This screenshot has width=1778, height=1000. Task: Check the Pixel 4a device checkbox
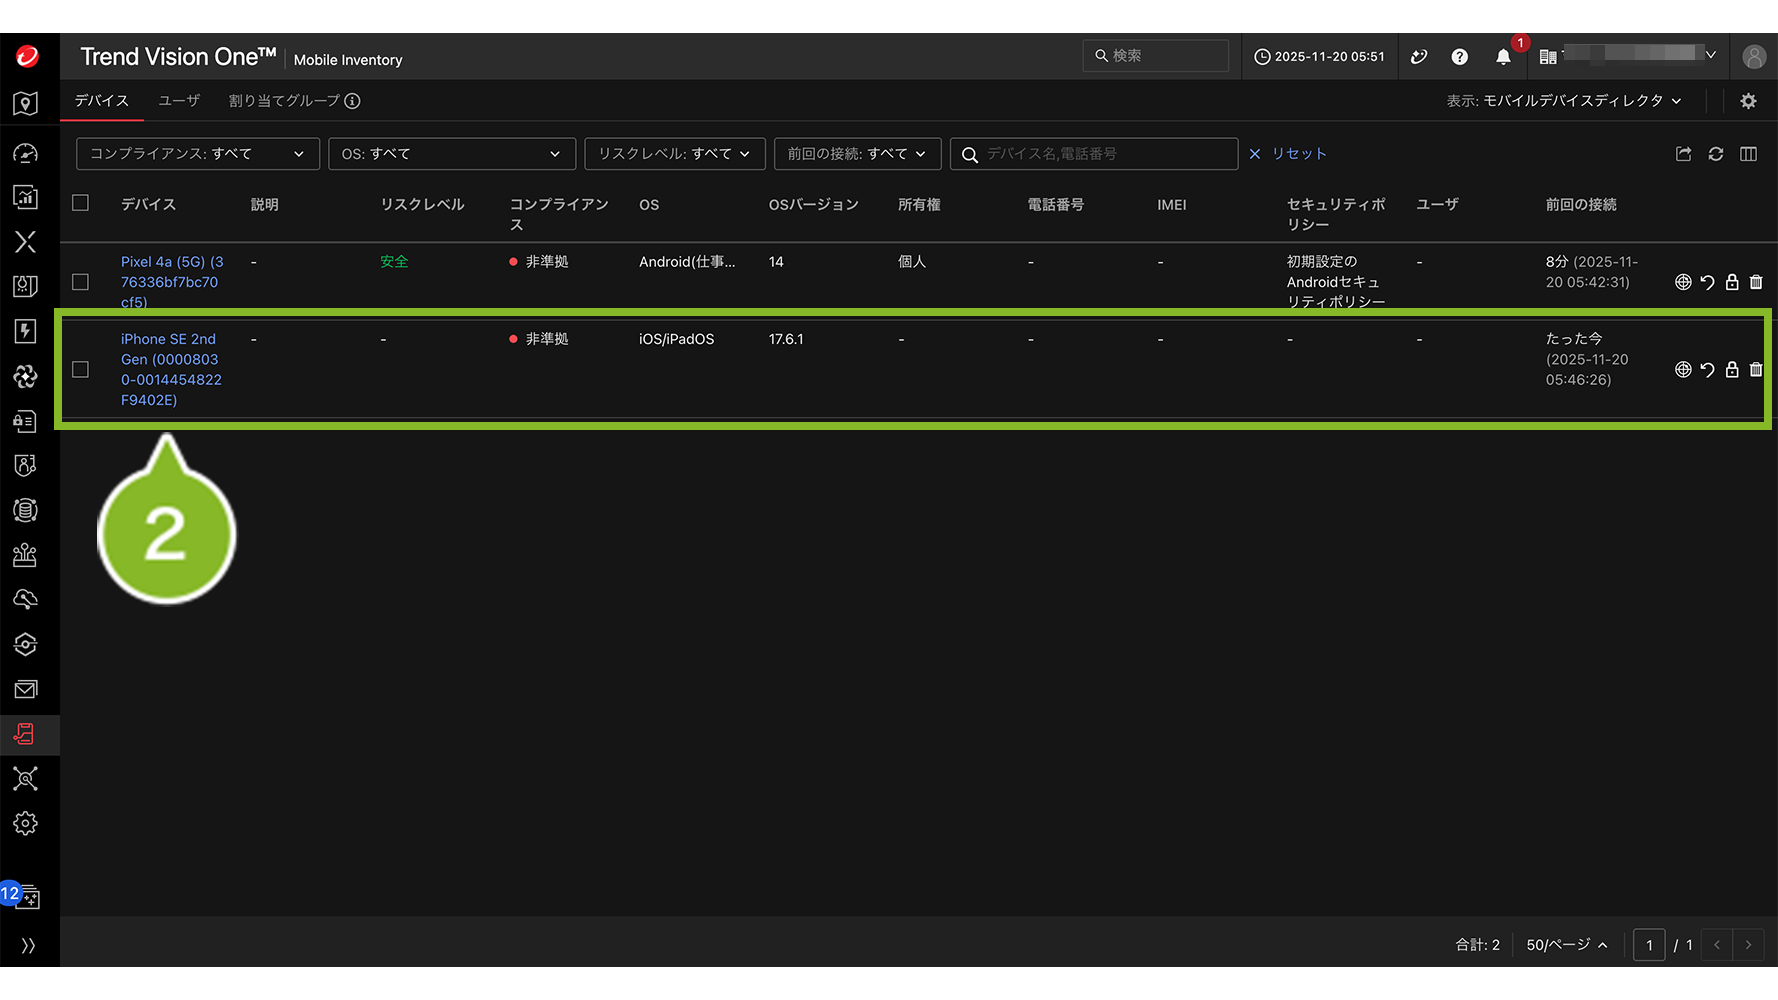81,283
